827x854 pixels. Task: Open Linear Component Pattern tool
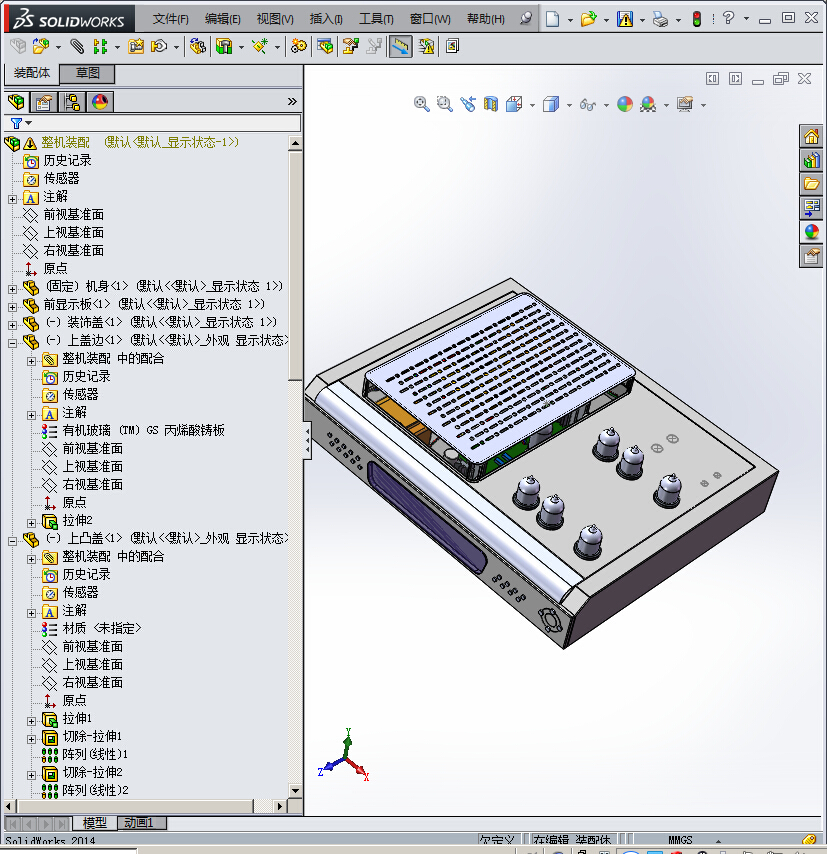pyautogui.click(x=100, y=47)
